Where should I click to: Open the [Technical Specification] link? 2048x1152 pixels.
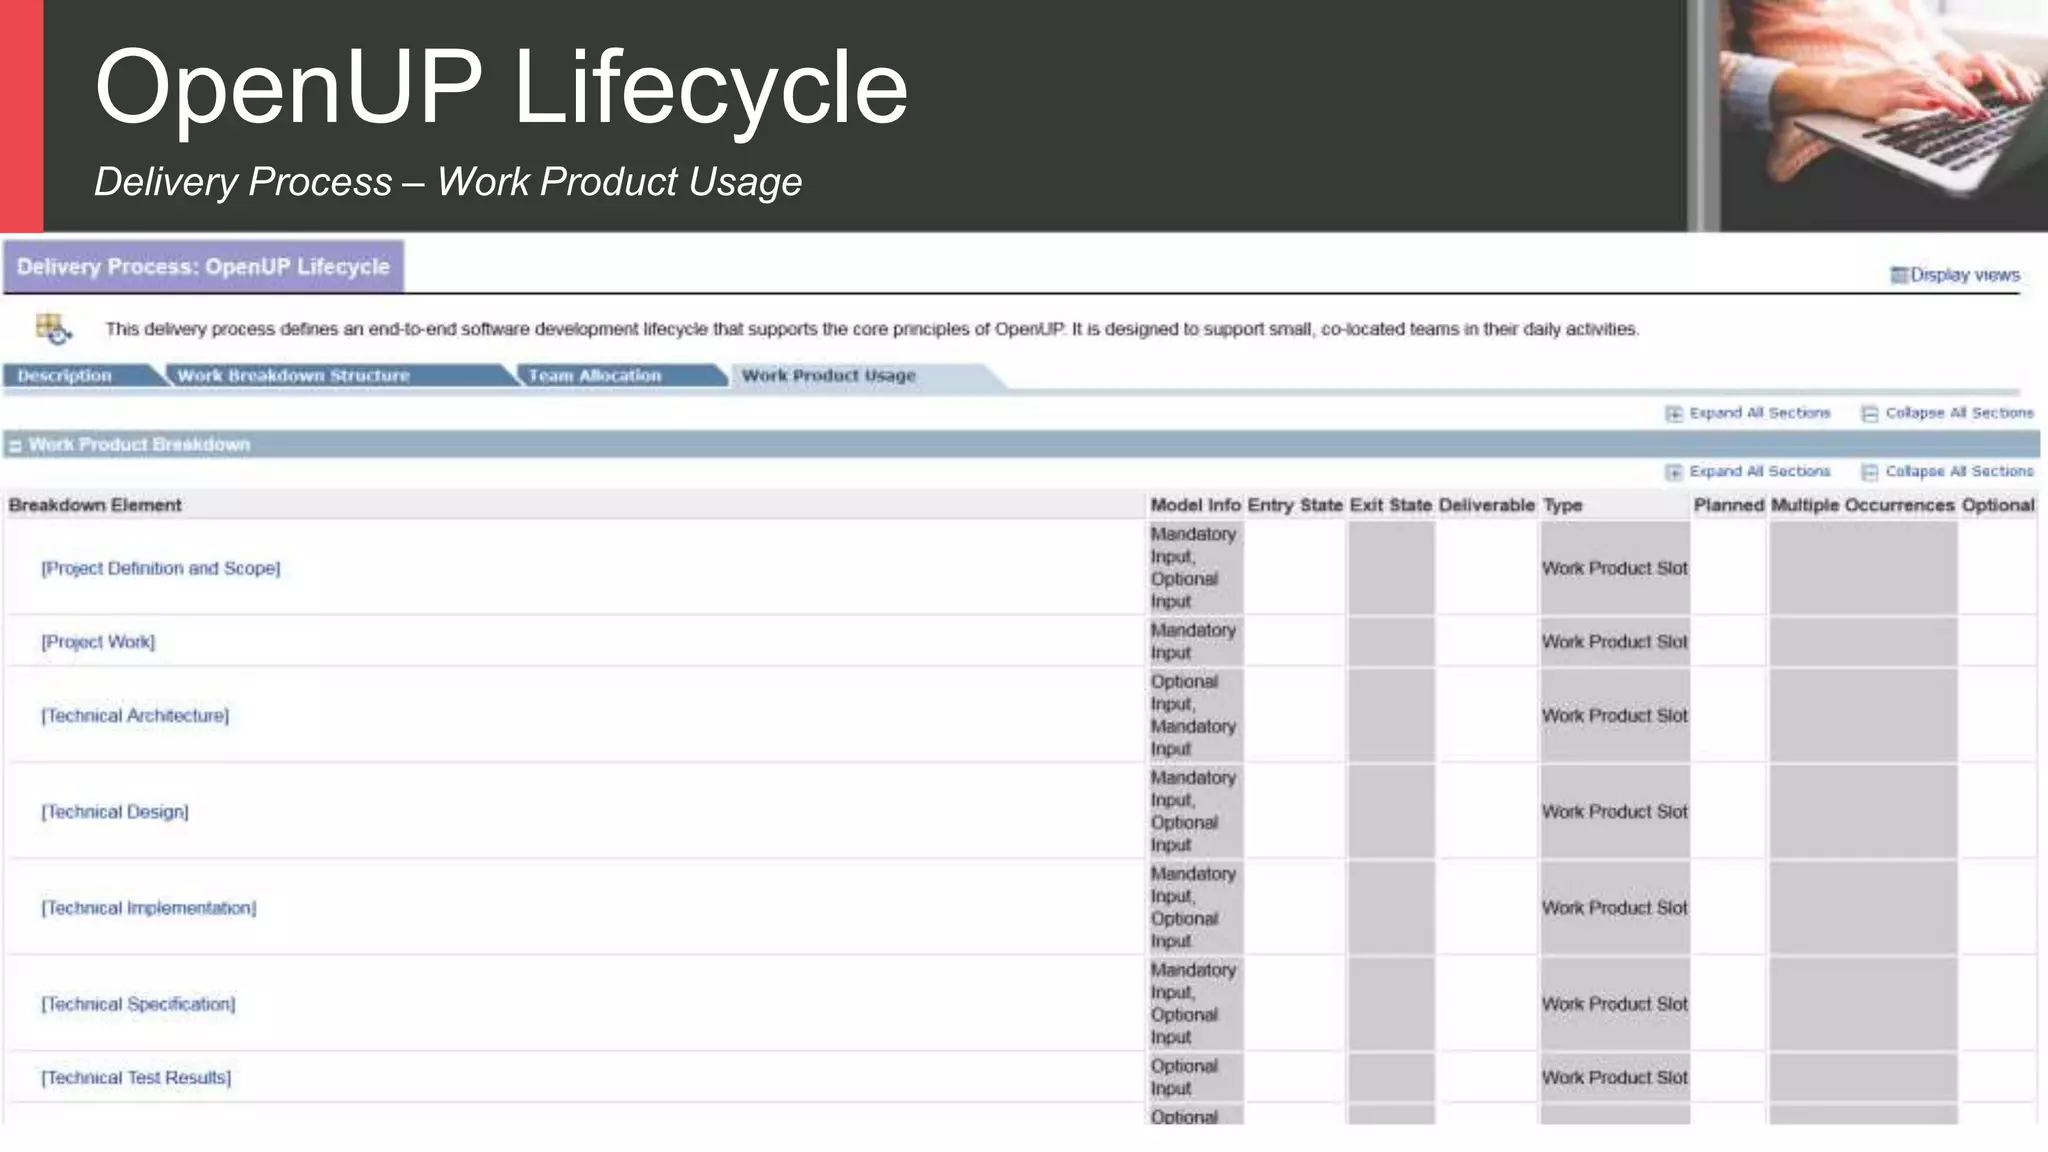coord(138,1004)
